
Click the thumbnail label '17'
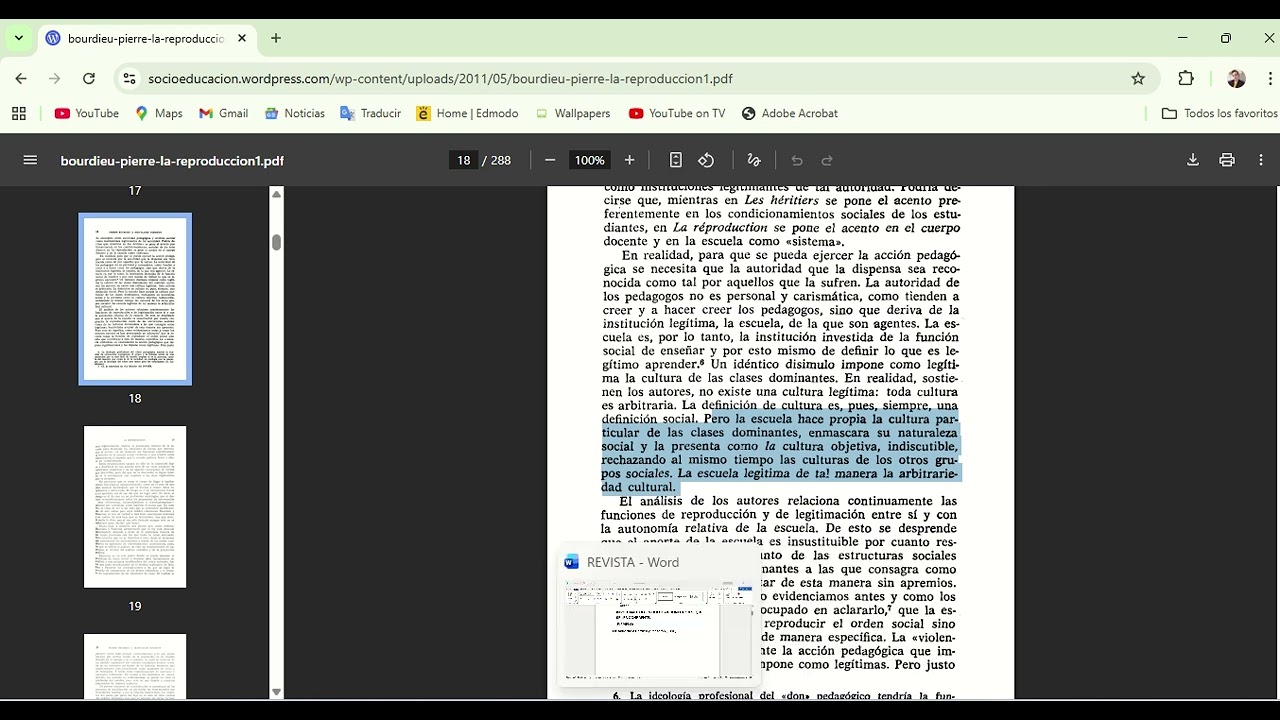coord(135,191)
